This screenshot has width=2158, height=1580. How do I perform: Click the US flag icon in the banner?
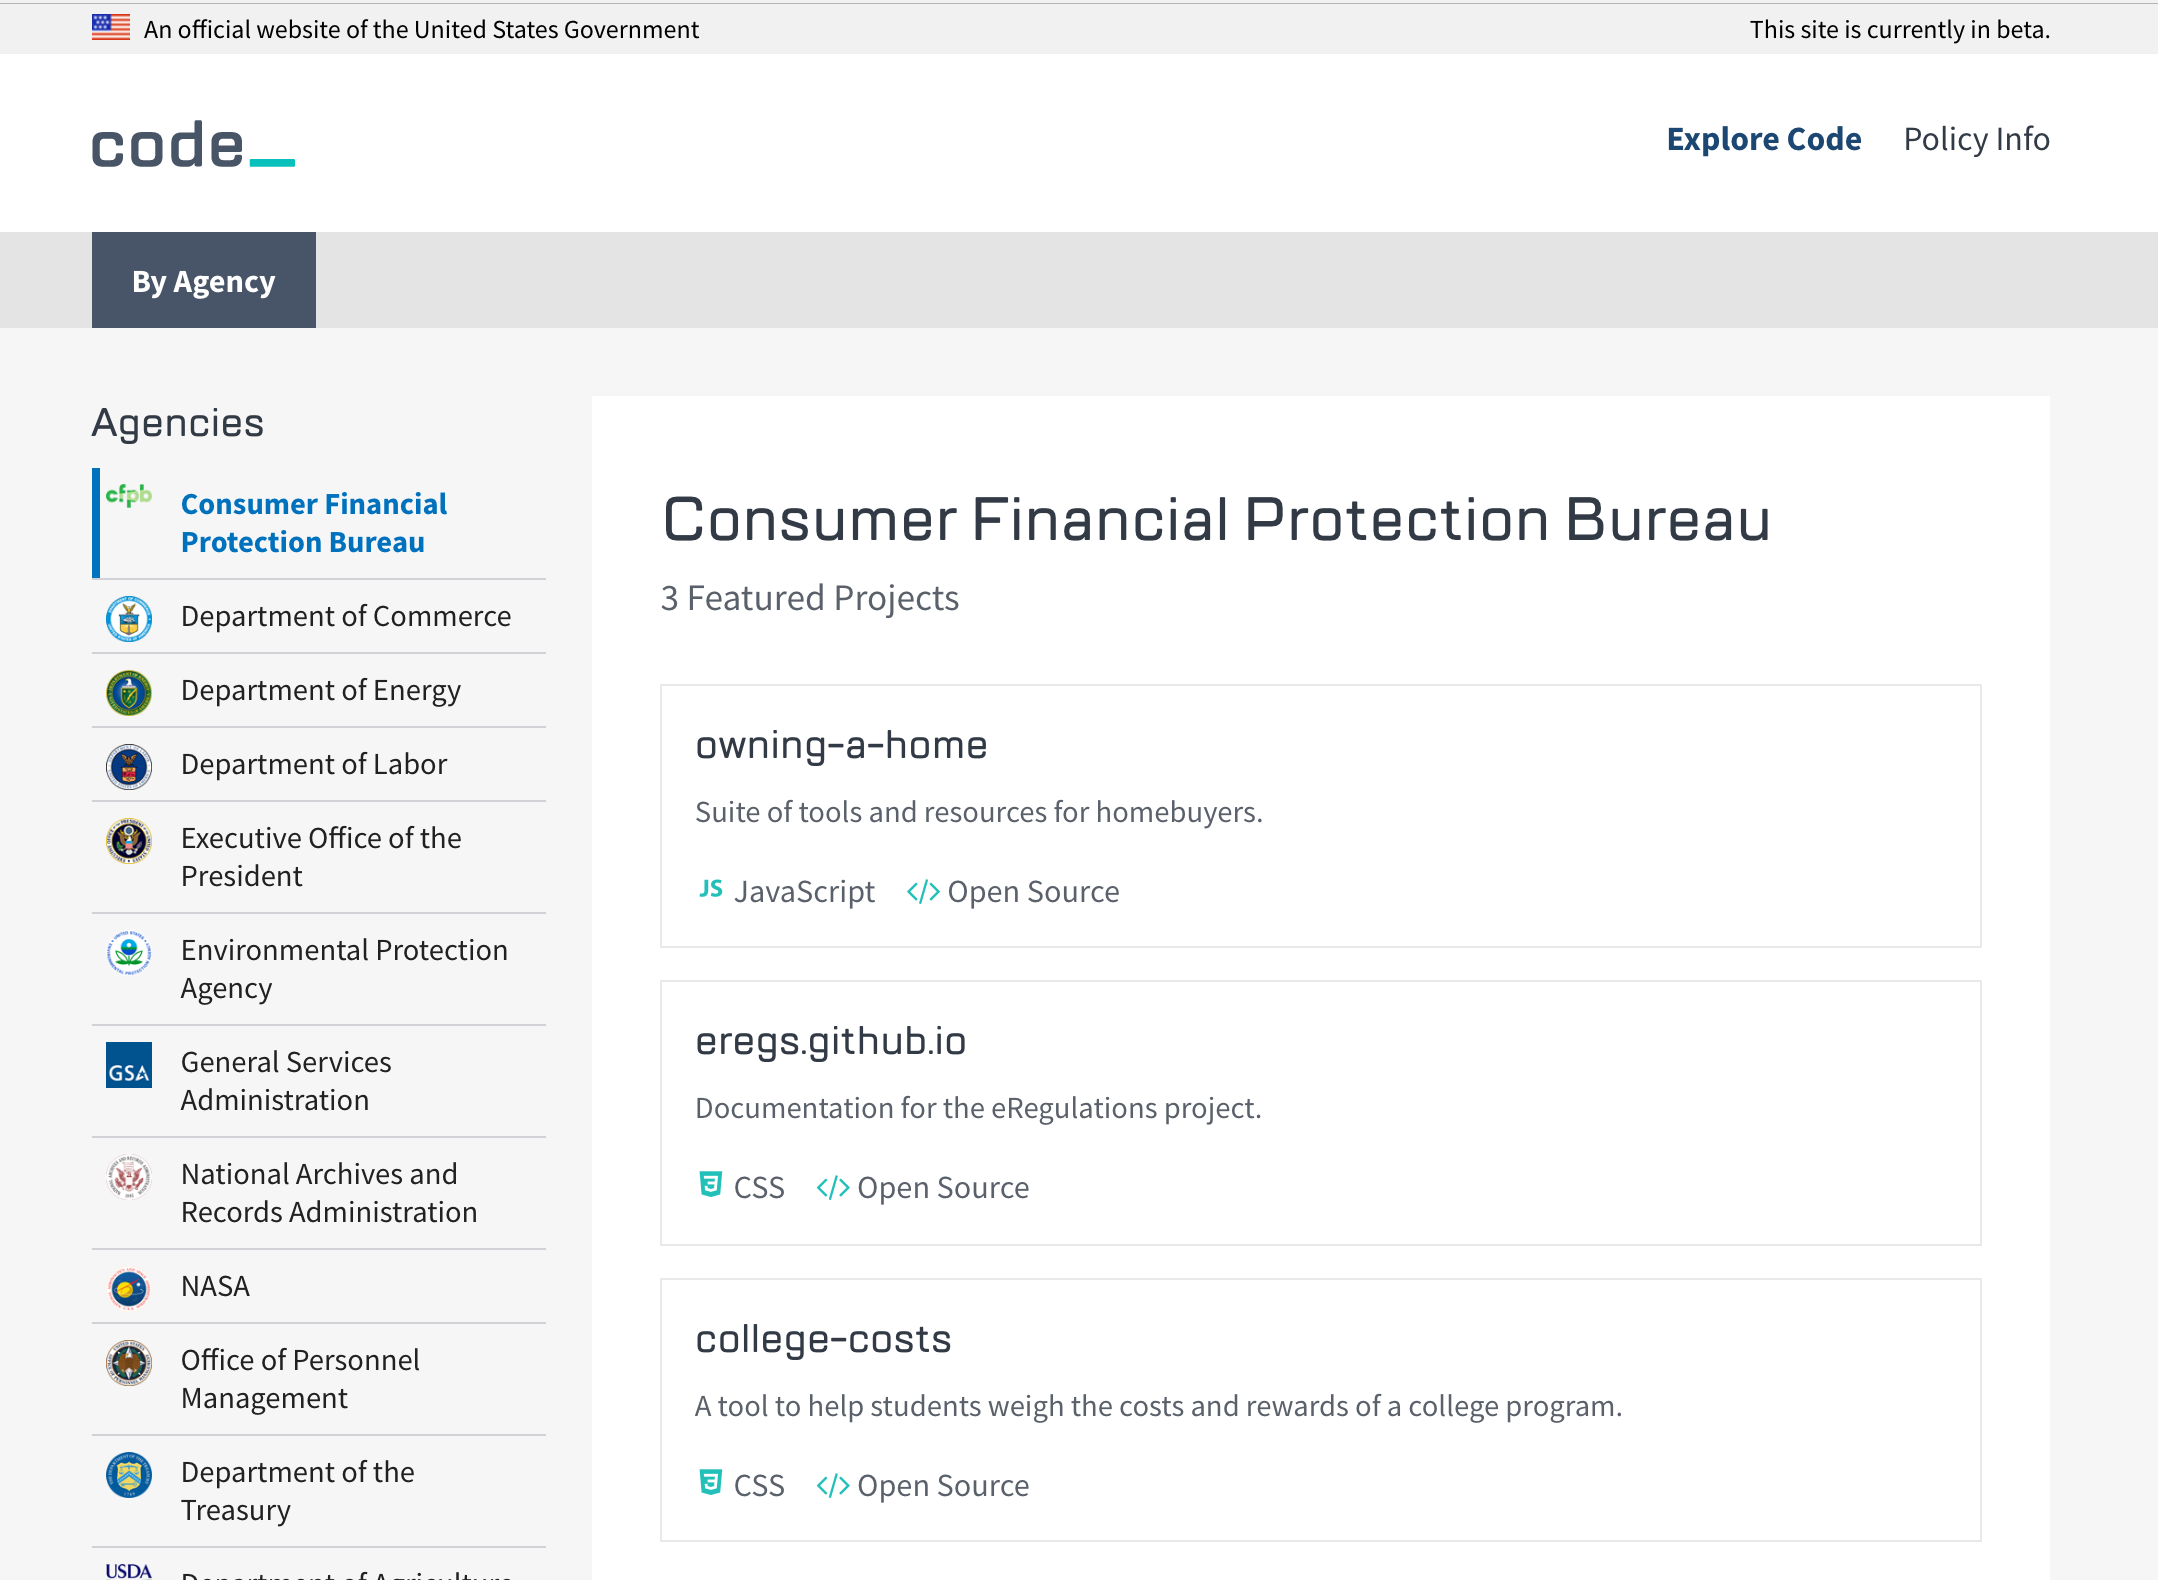pos(110,27)
